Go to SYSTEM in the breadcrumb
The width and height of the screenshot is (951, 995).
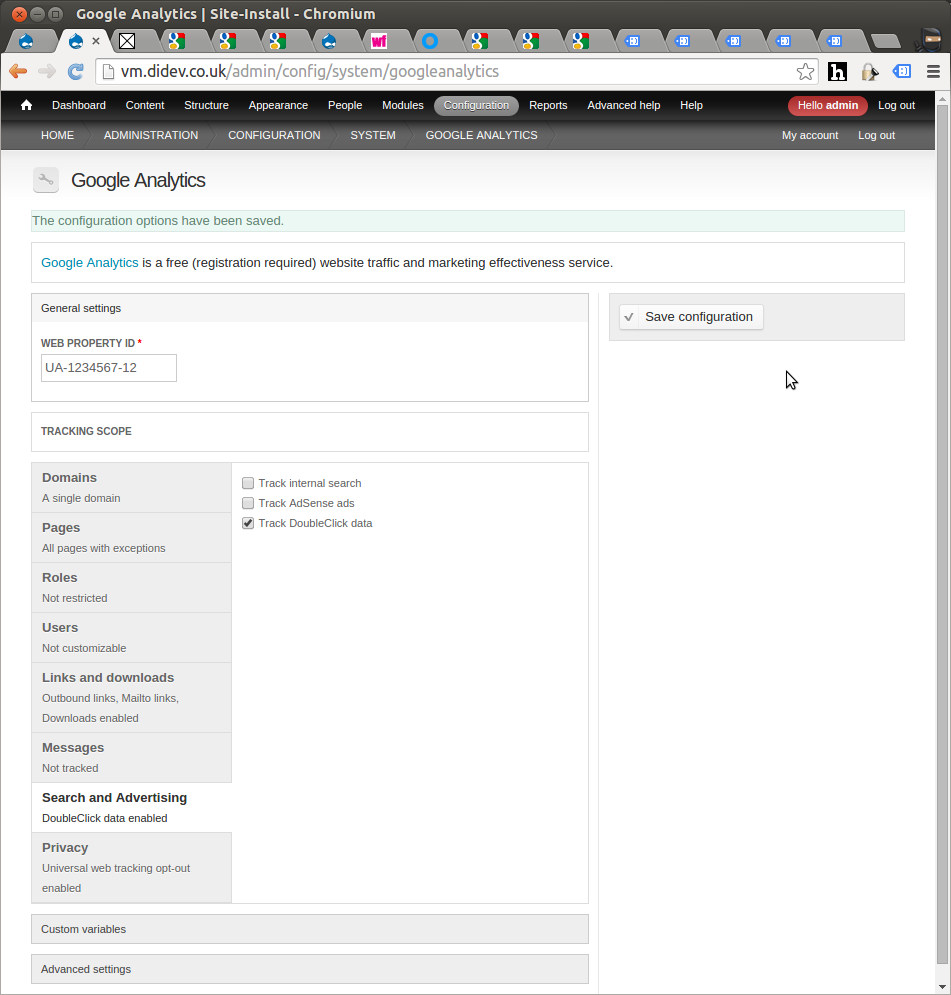[x=373, y=135]
